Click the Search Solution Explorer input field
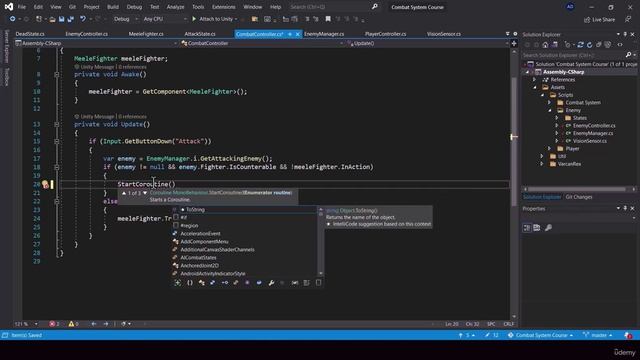The image size is (640, 360). [x=573, y=55]
